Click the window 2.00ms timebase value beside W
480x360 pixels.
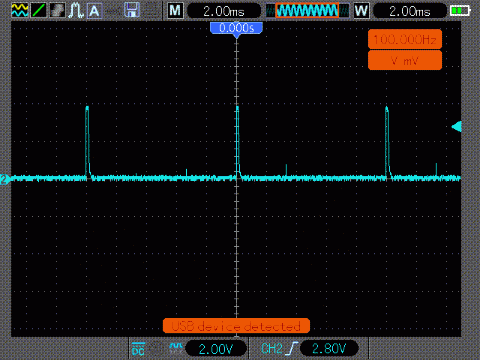point(410,11)
